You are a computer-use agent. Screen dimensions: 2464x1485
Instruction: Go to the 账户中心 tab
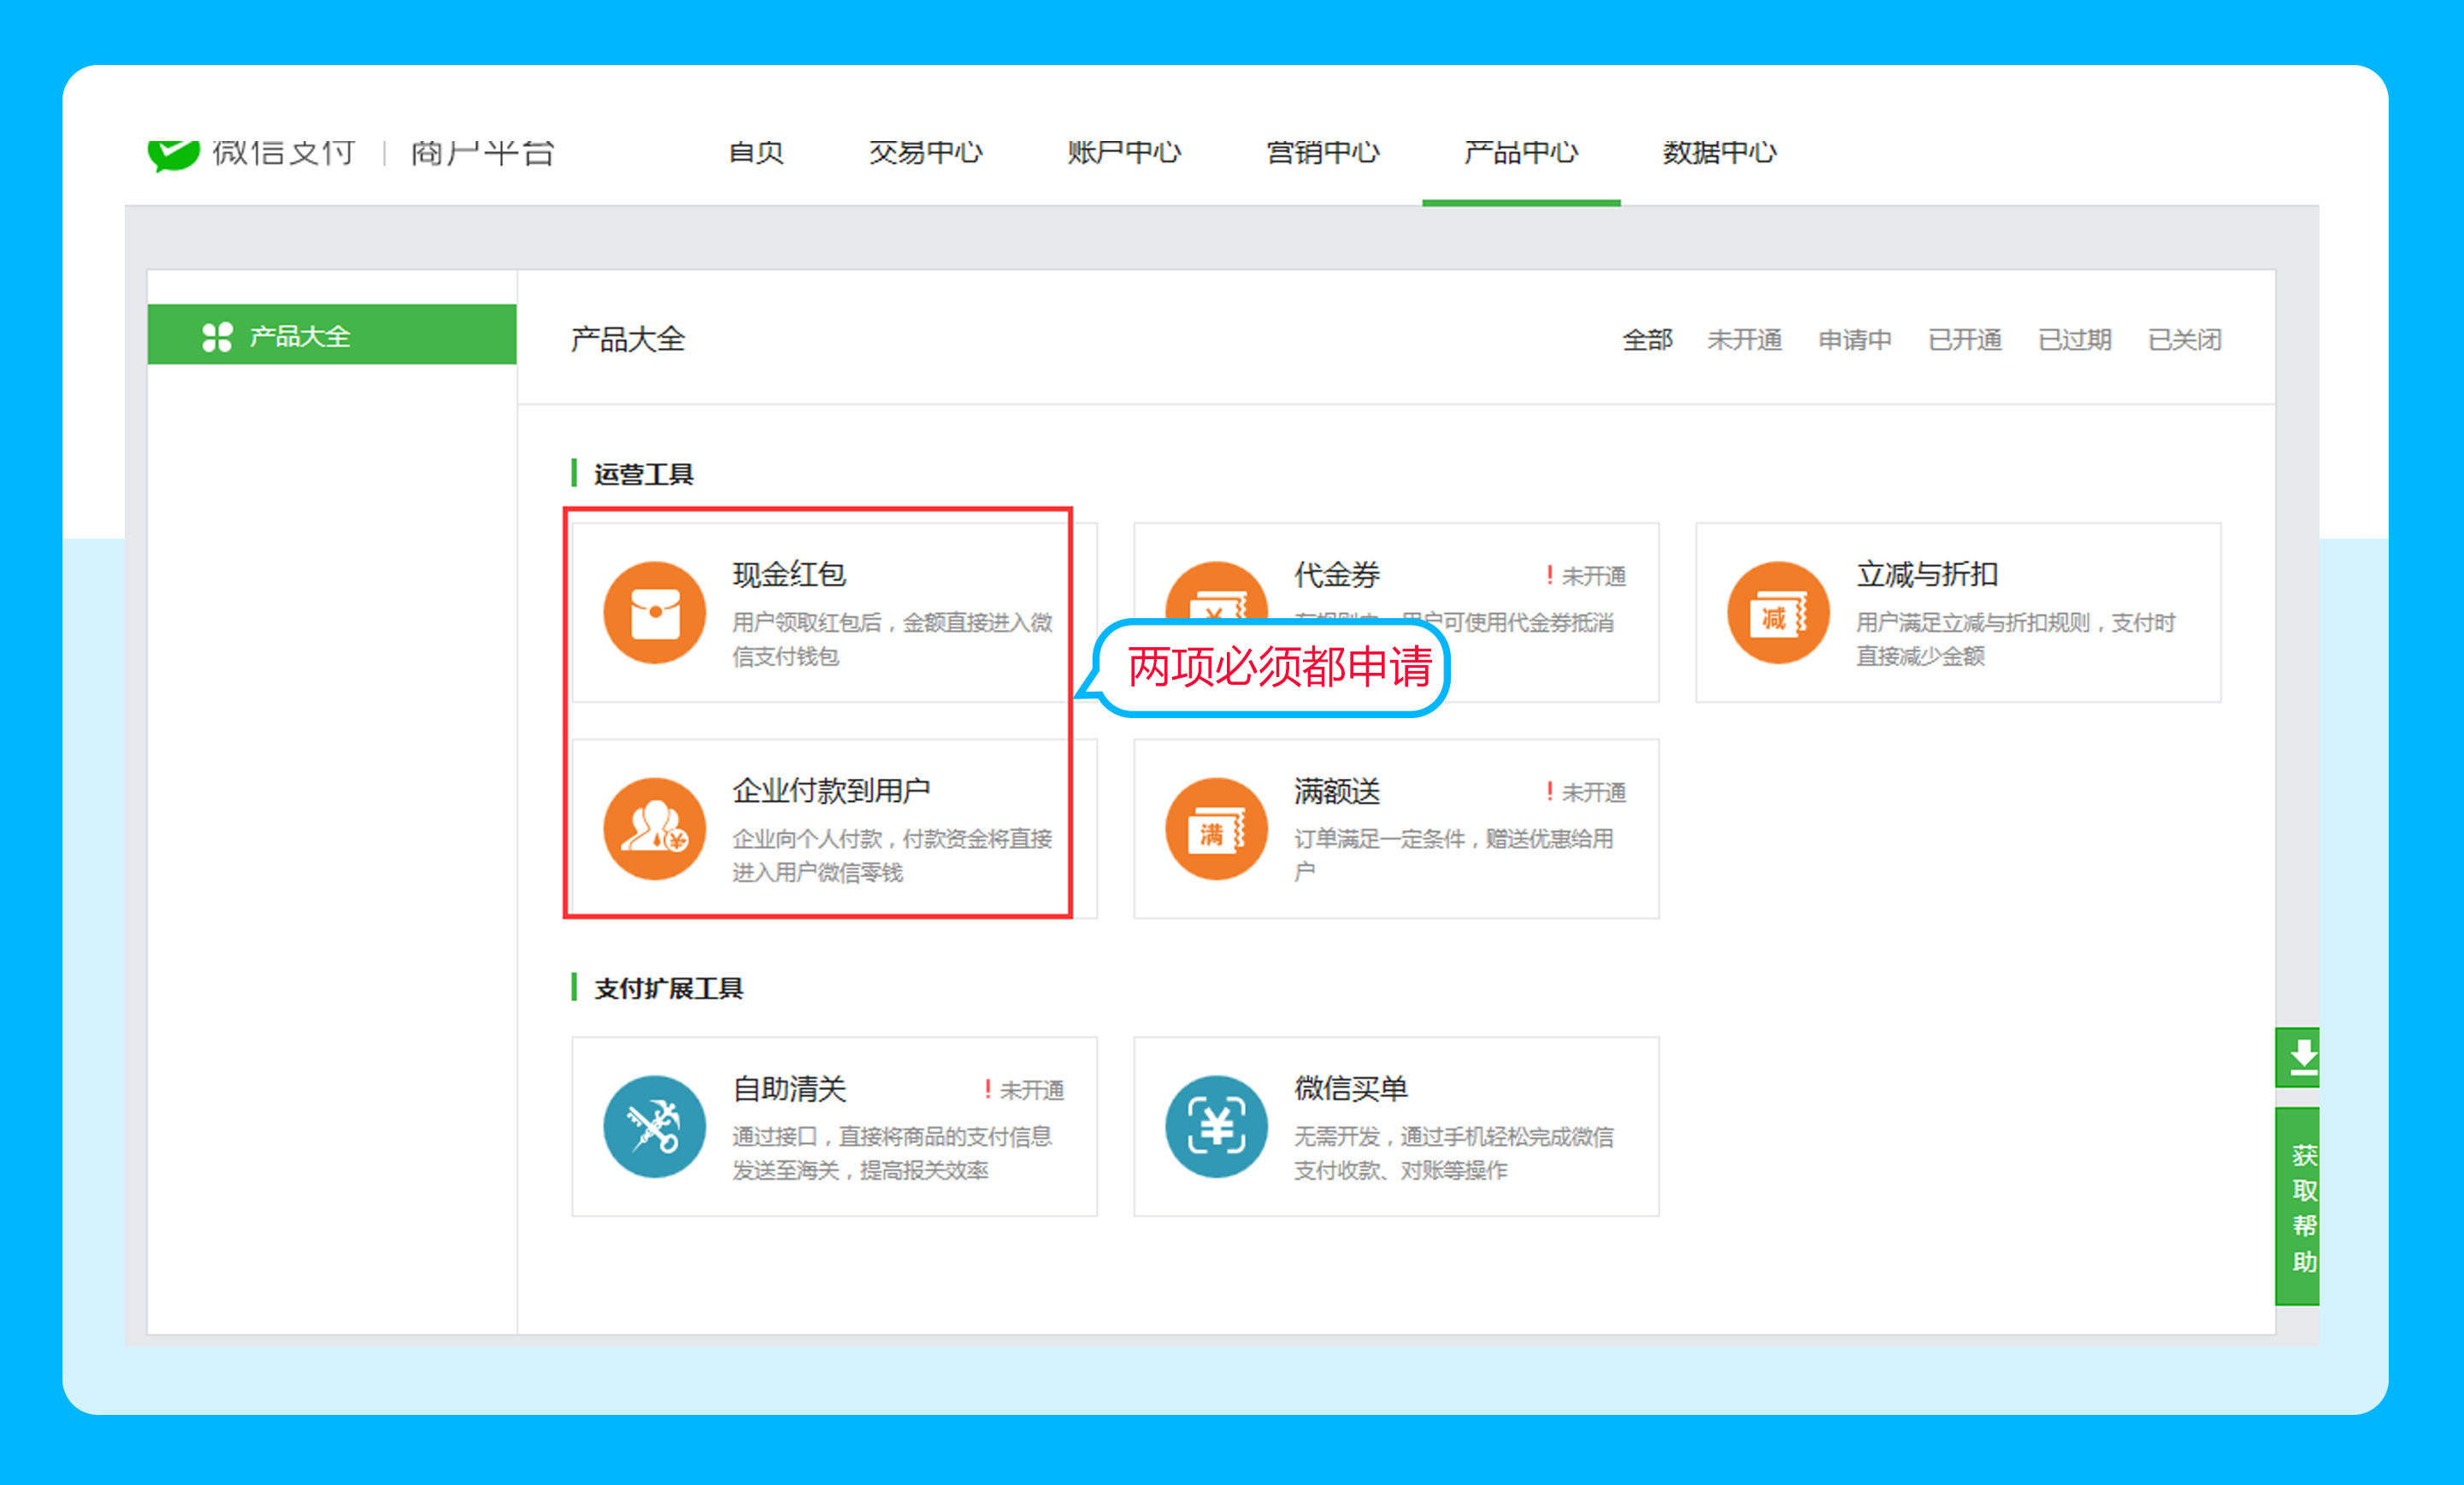tap(1123, 152)
